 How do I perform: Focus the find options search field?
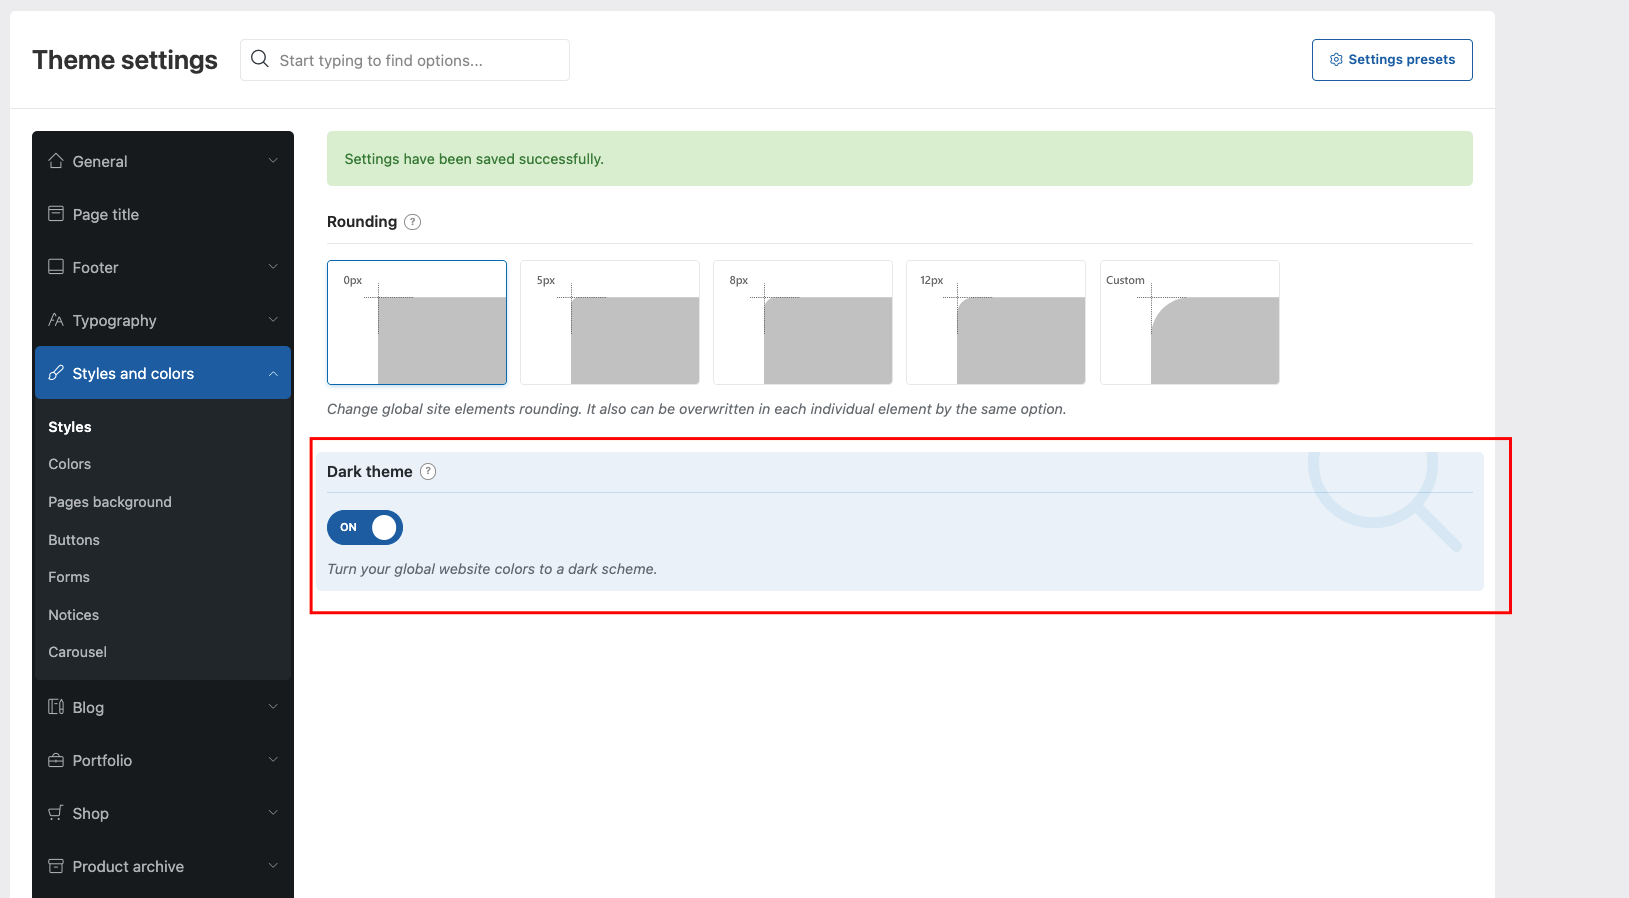(x=405, y=60)
